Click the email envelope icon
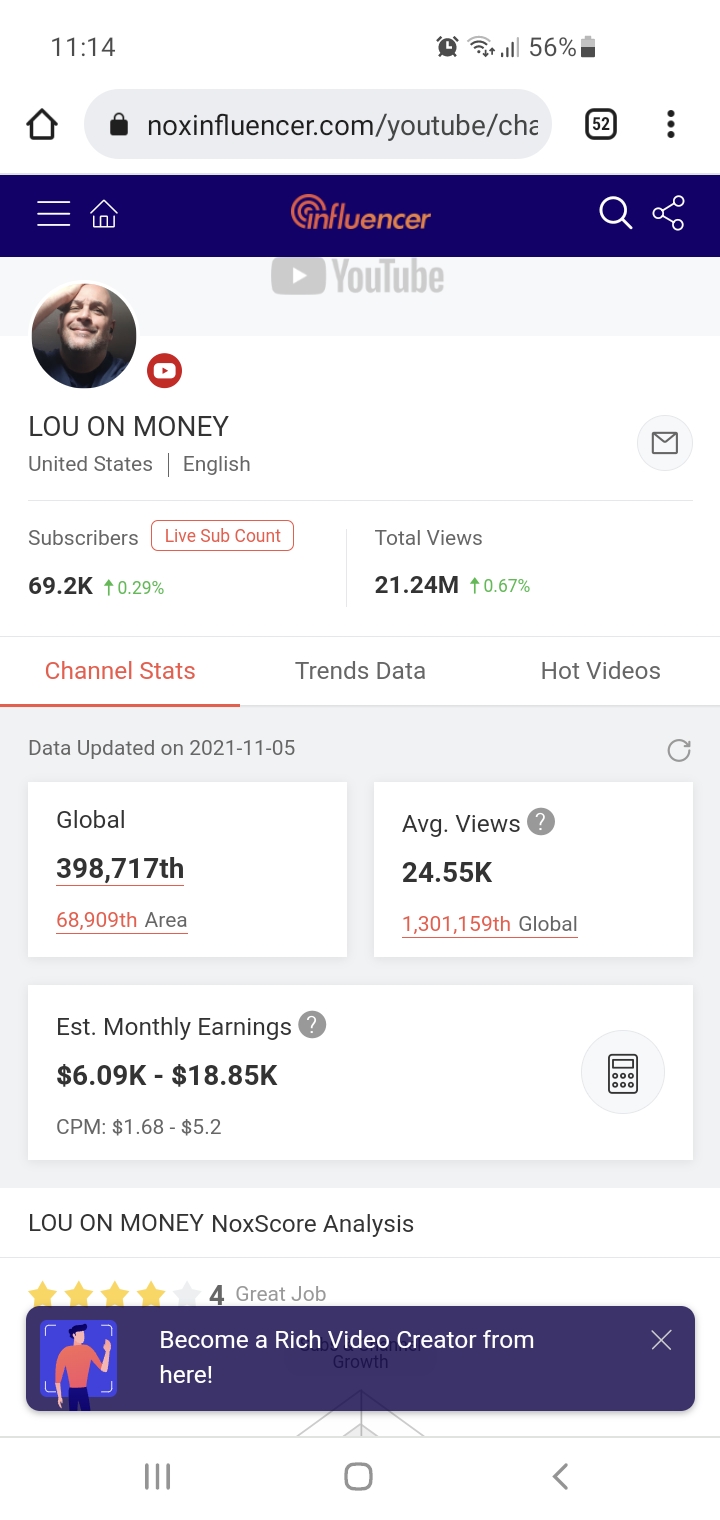 [665, 443]
